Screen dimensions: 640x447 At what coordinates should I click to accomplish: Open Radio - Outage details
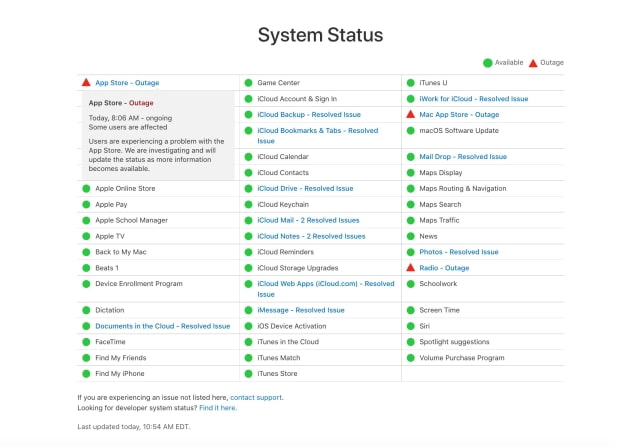click(x=444, y=268)
